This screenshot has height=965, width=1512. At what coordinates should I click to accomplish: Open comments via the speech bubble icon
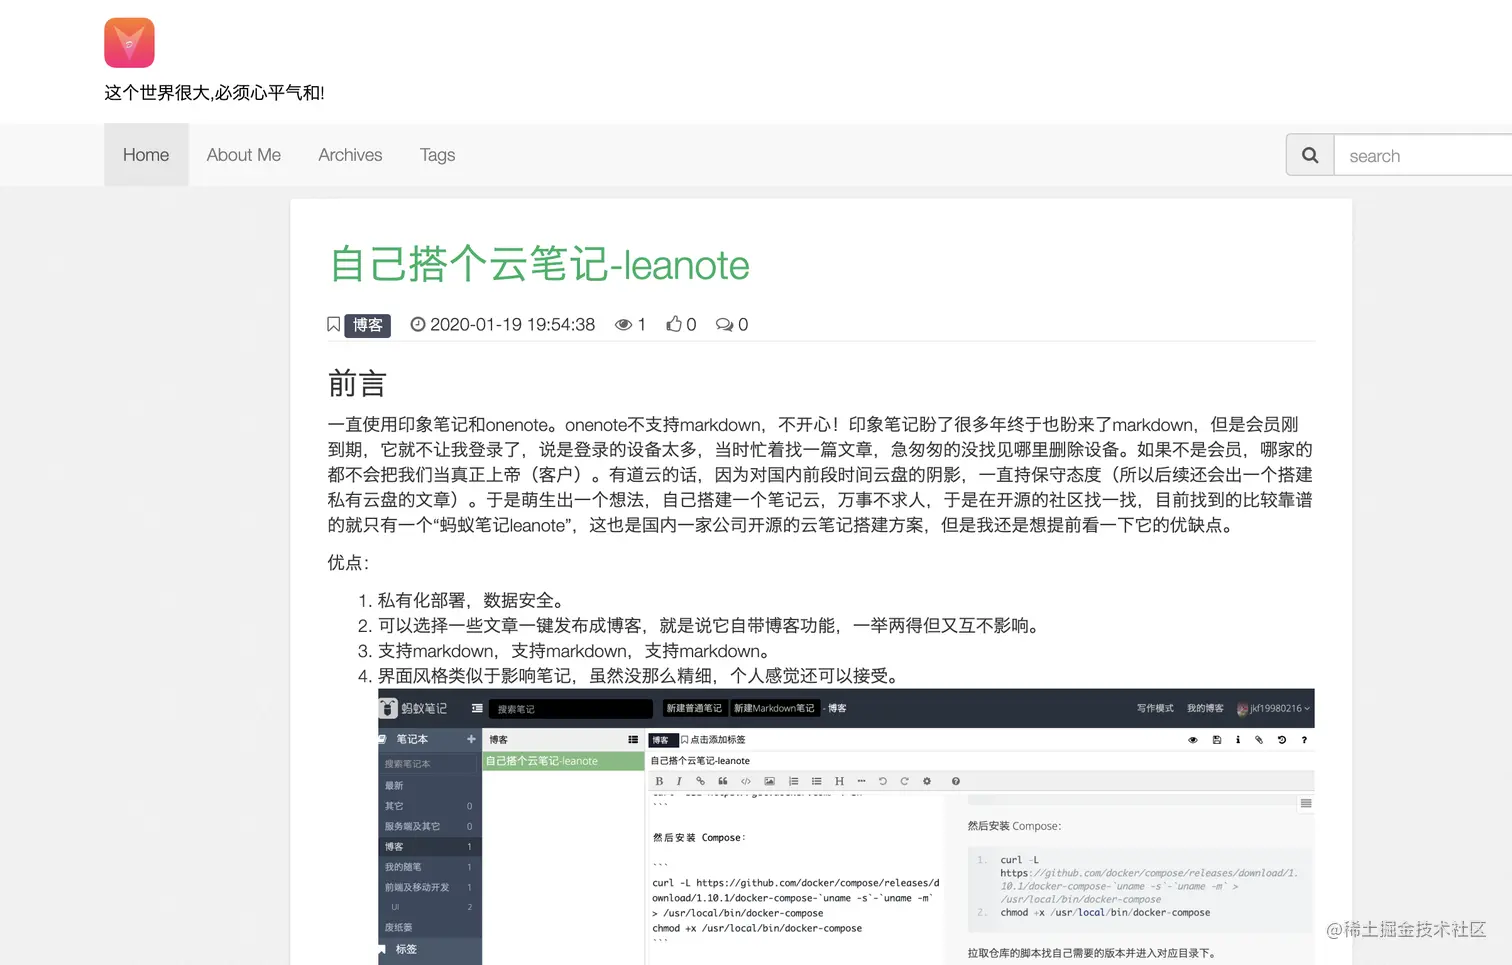pos(724,325)
